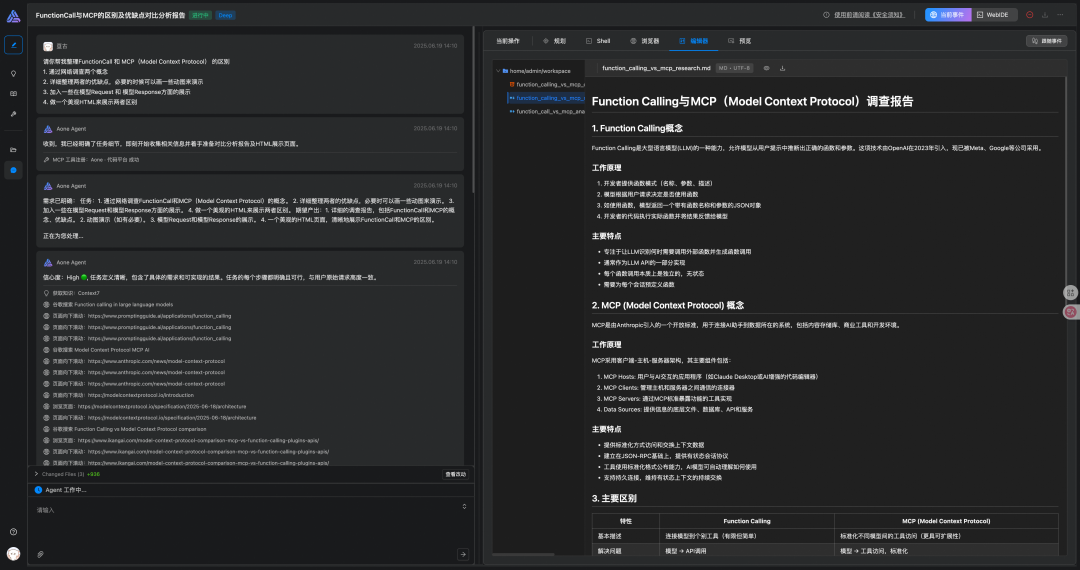Click heading 1. Function Calling概念
Image resolution: width=1080 pixels, height=570 pixels.
pos(637,128)
